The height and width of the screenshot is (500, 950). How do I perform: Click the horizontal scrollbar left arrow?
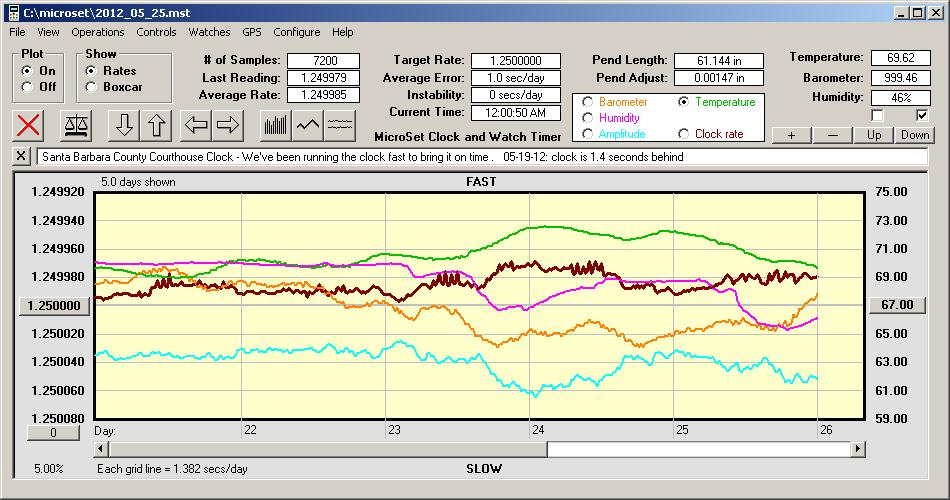tap(101, 449)
